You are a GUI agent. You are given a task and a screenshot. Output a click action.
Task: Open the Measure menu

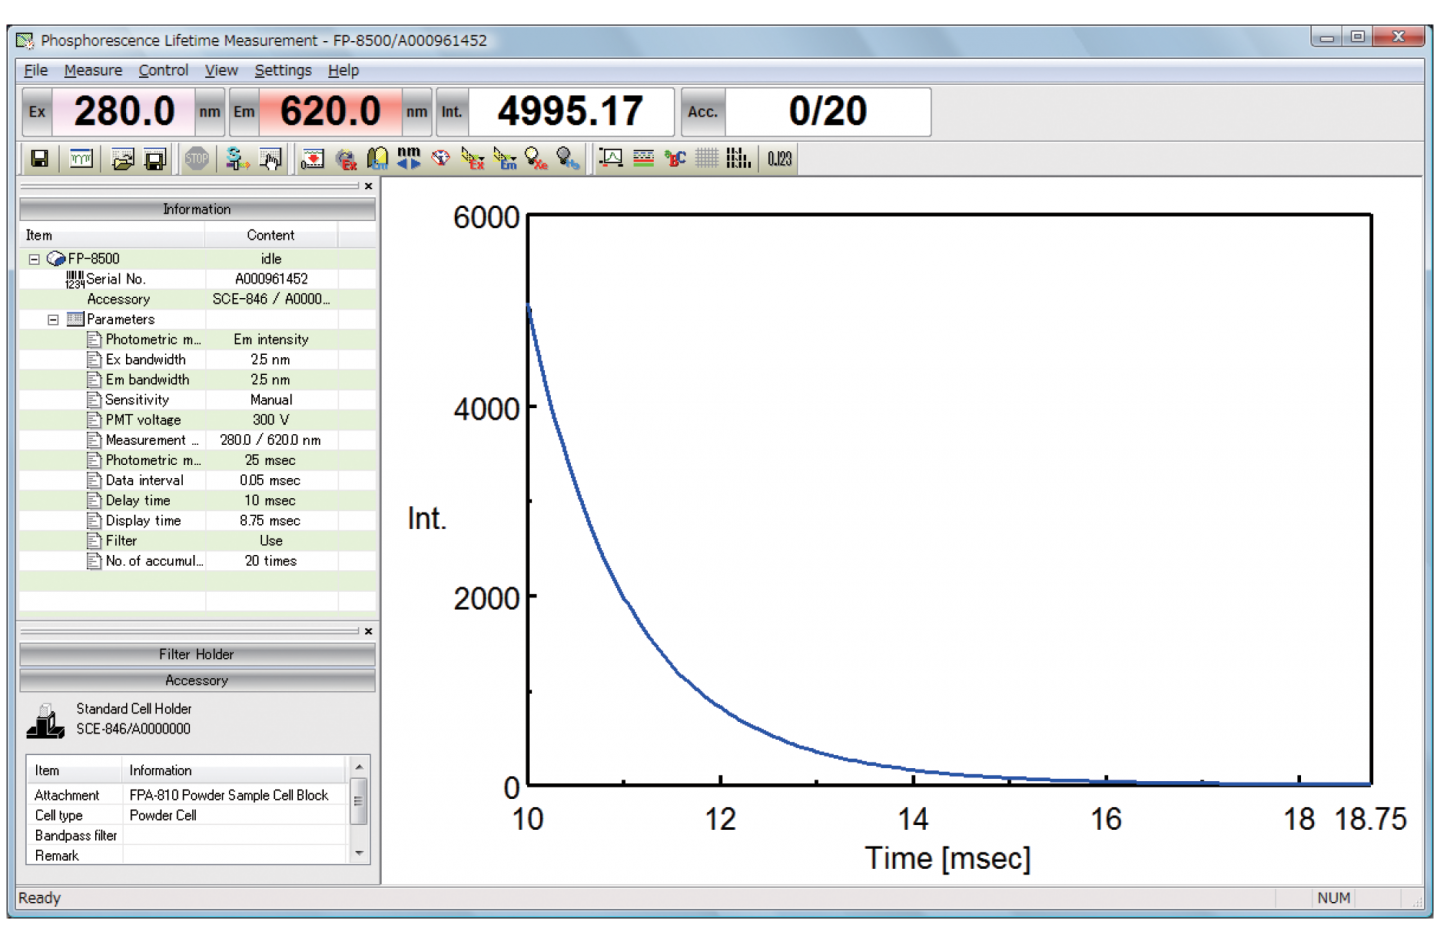pos(93,70)
